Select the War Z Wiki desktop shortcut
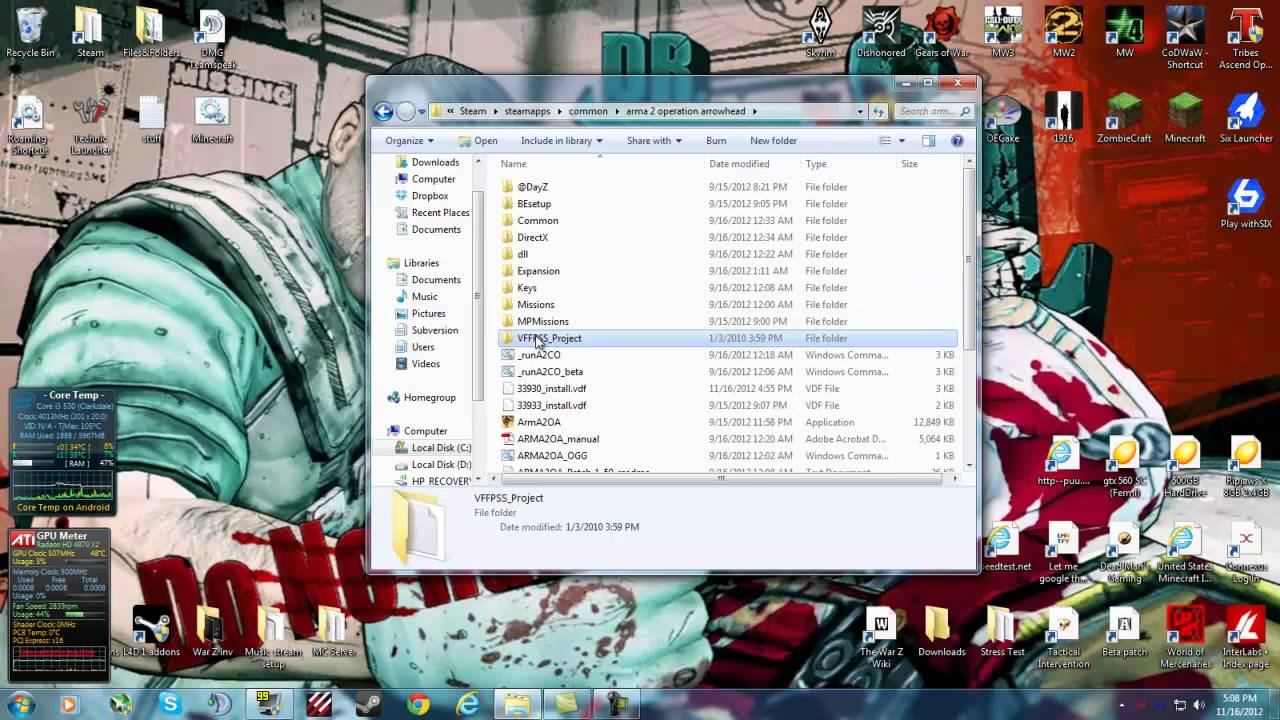 (881, 637)
